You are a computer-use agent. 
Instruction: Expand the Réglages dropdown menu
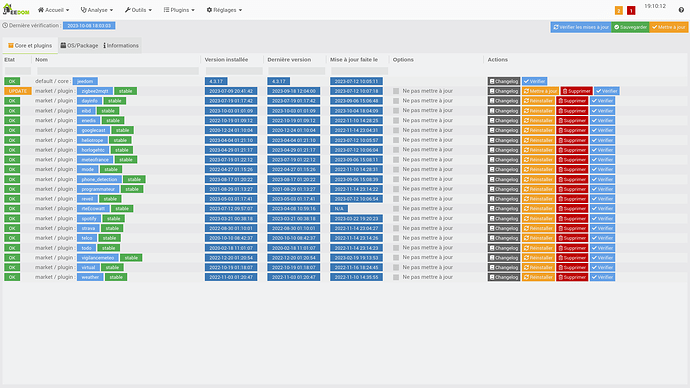(224, 10)
